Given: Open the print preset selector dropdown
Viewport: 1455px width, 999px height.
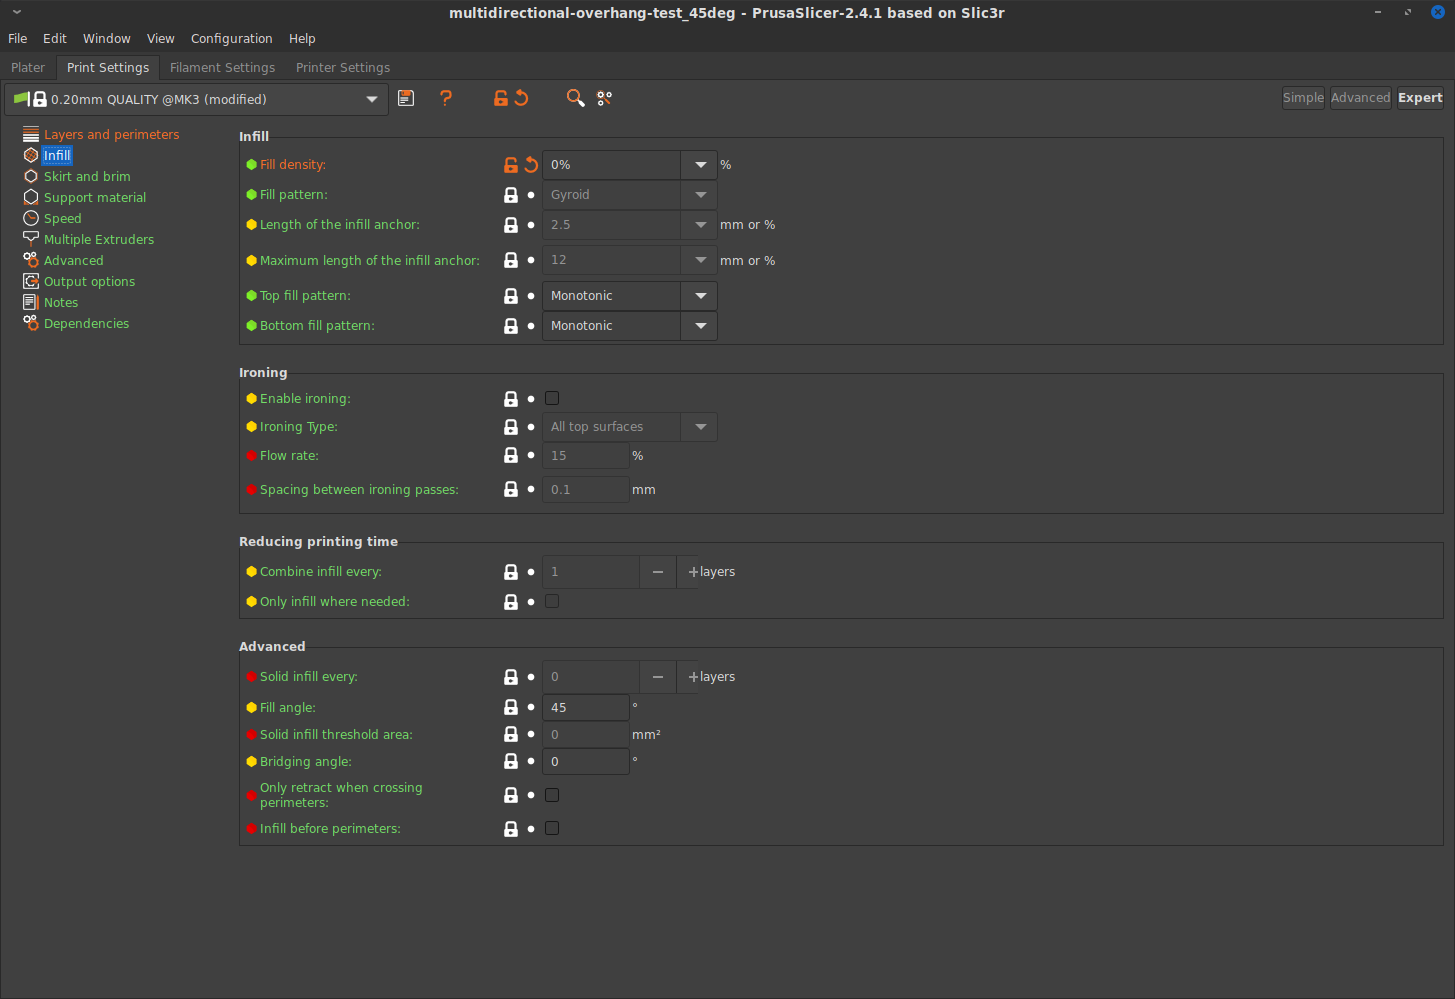Looking at the screenshot, I should click(372, 100).
